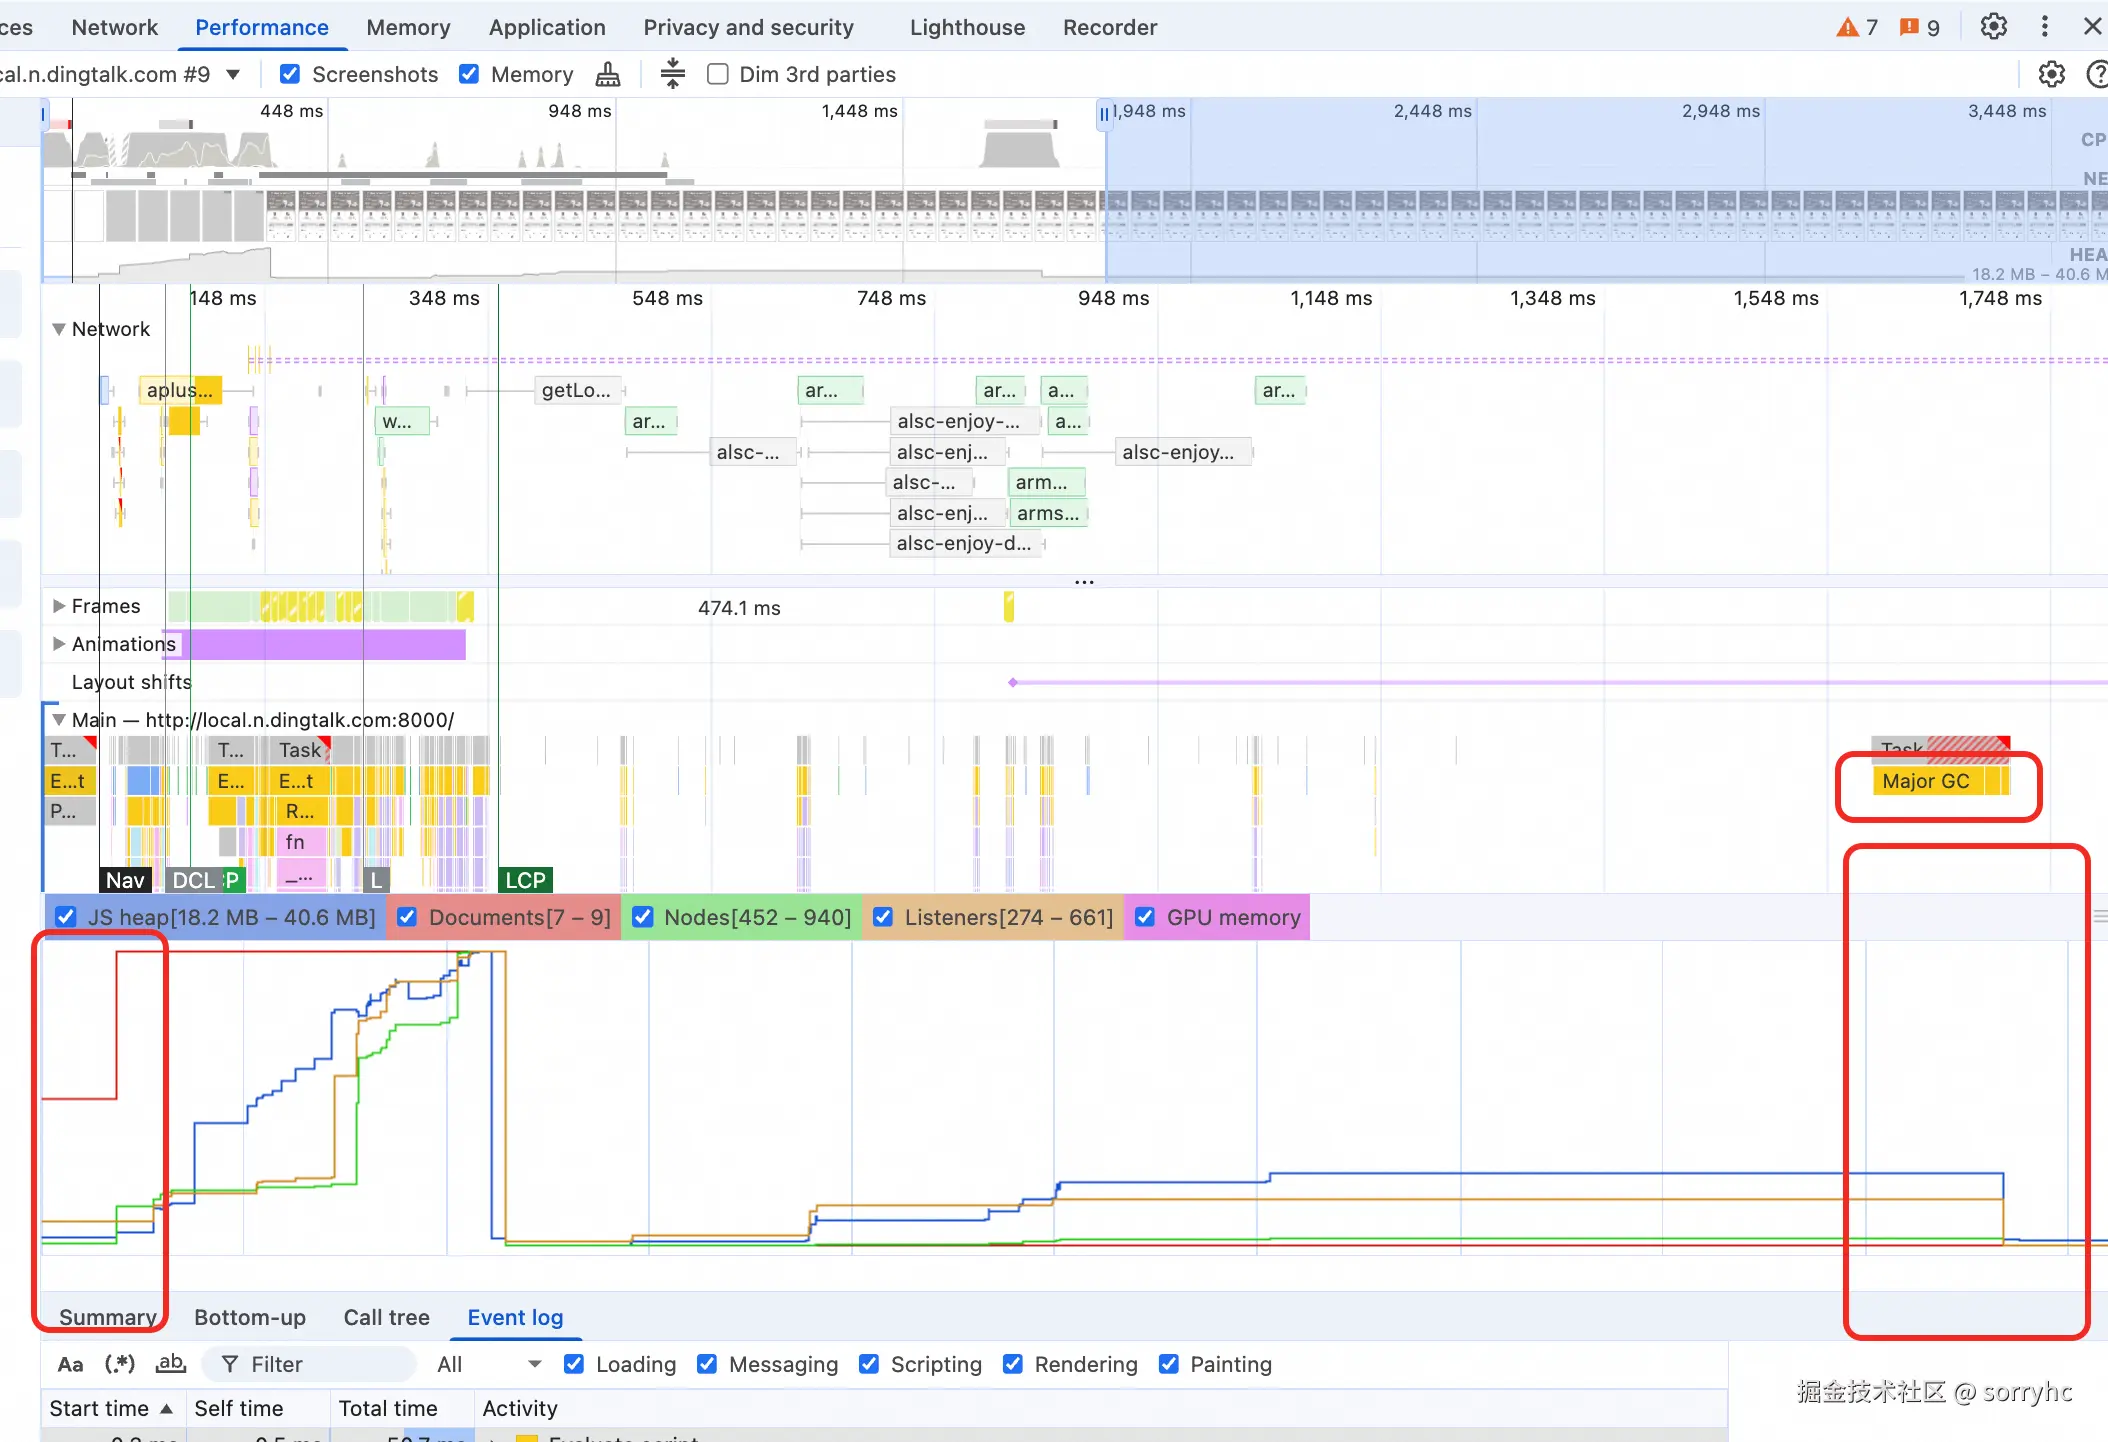
Task: Toggle regular expression filter icon
Action: point(120,1364)
